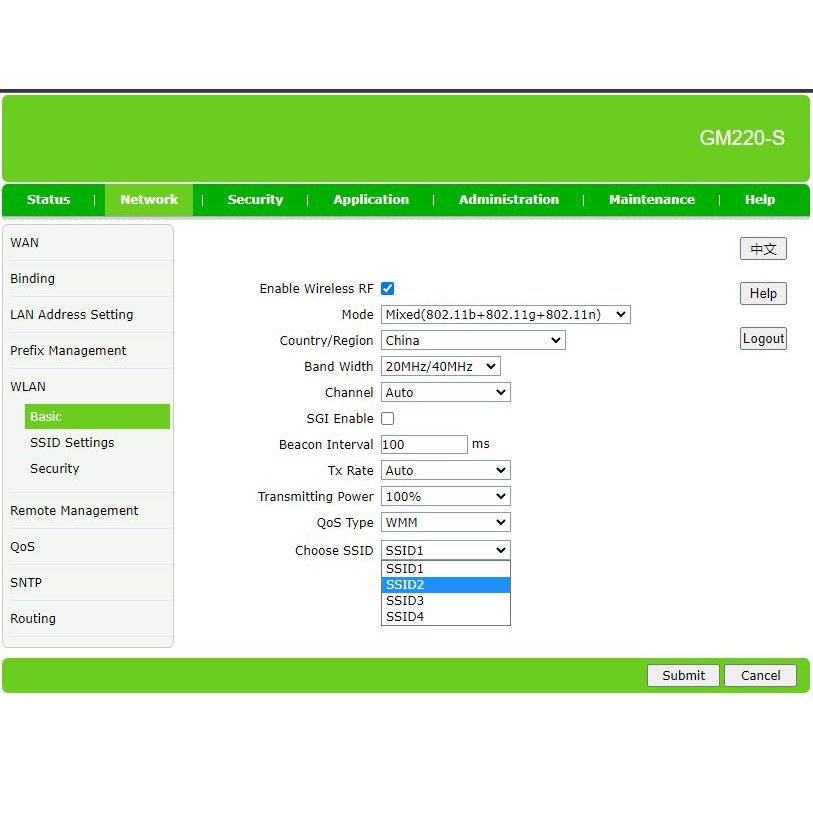Open the wireless Mode dropdown
The height and width of the screenshot is (813, 813).
[505, 314]
